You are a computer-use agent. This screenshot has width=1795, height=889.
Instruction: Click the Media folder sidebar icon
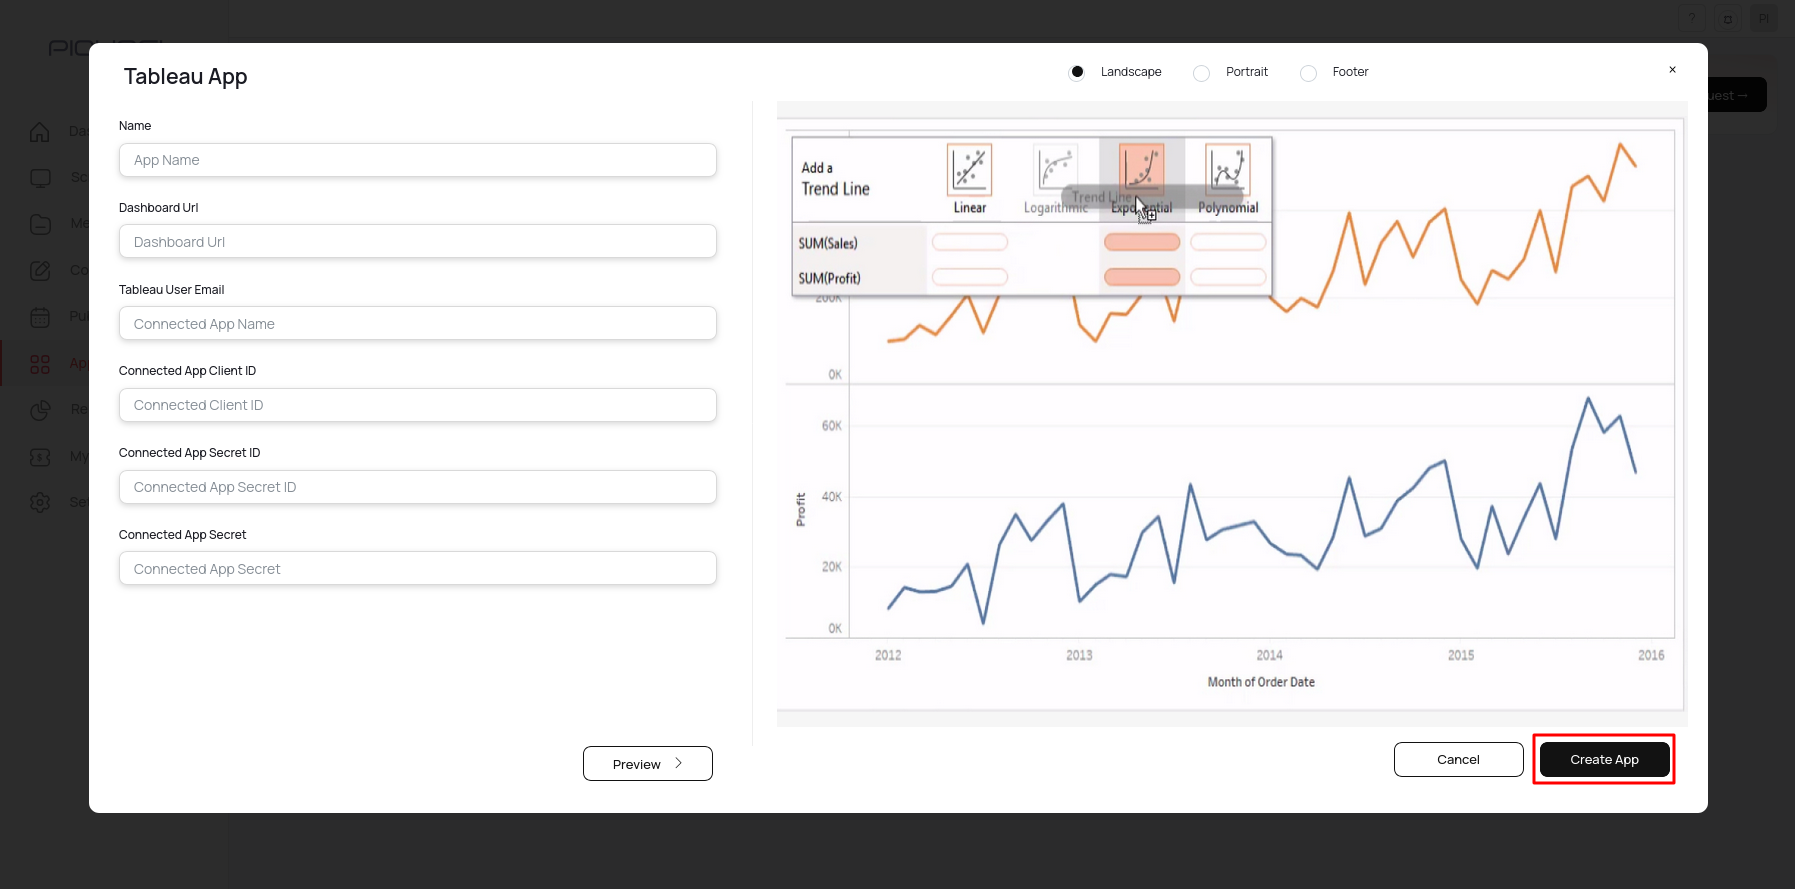(x=40, y=224)
